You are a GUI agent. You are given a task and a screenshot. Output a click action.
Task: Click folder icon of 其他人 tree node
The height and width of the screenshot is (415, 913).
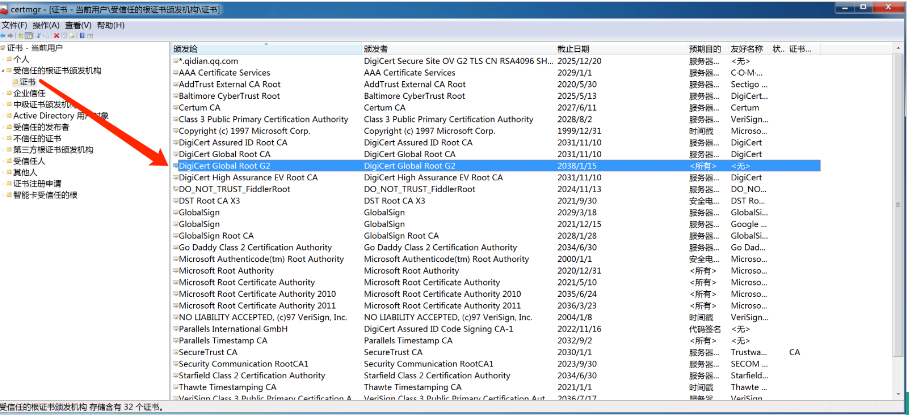(9, 172)
